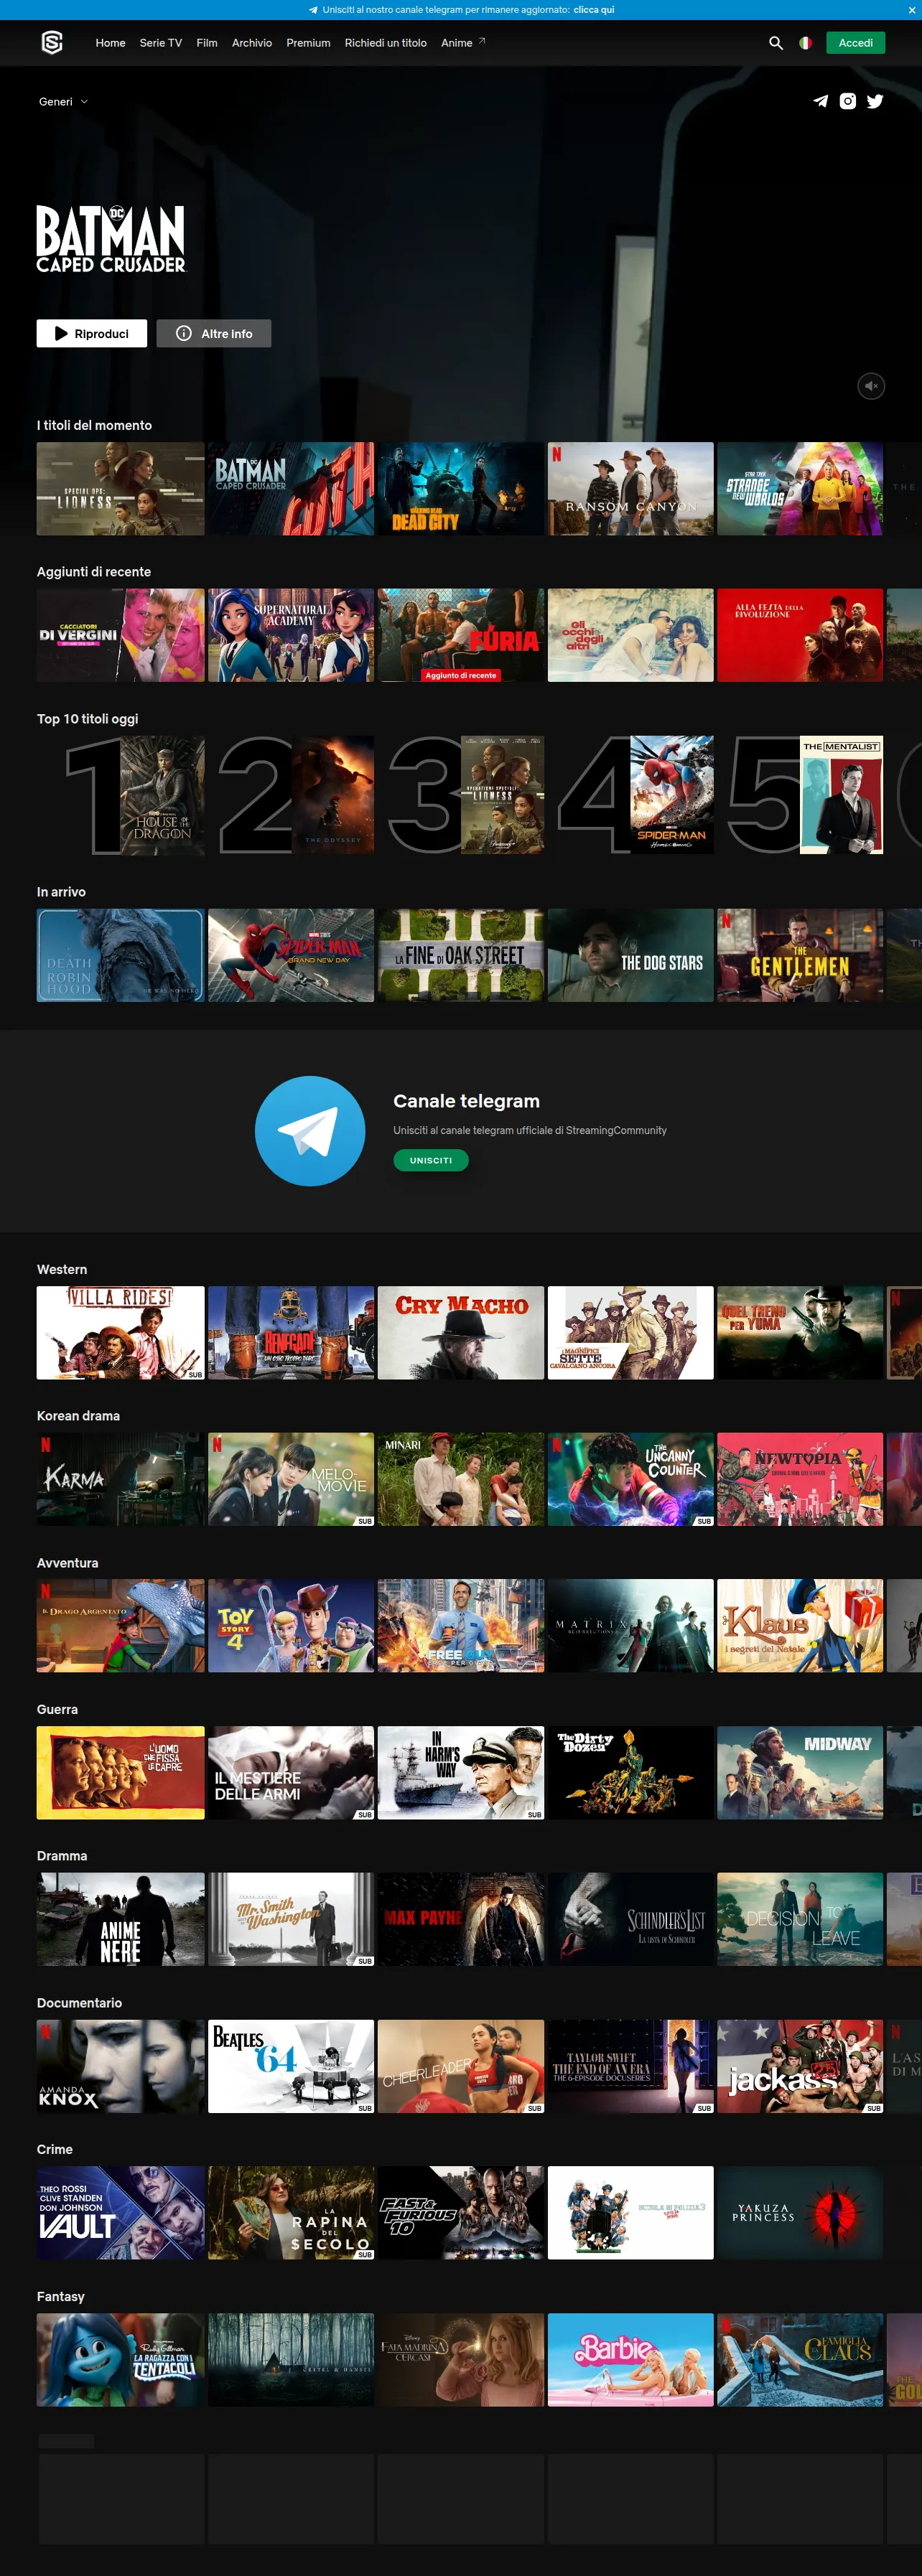Open the Supernatural Academy thumbnail
This screenshot has height=2576, width=922.
(291, 635)
